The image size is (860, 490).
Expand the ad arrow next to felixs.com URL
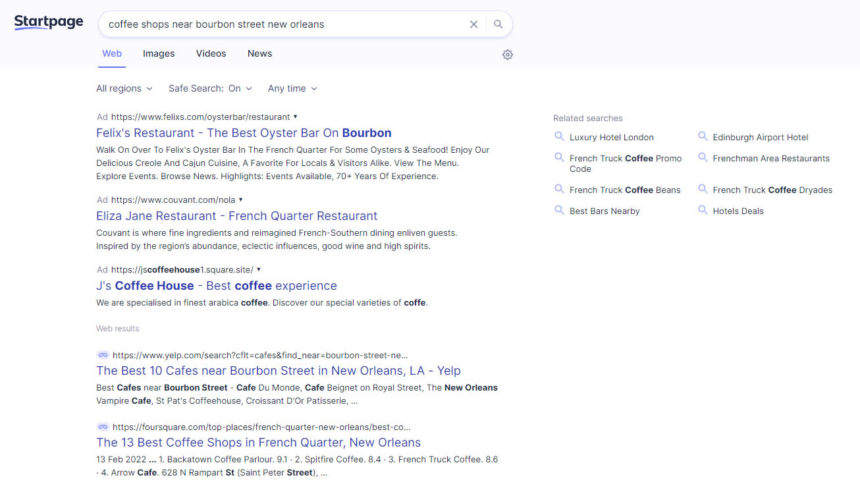pos(295,117)
